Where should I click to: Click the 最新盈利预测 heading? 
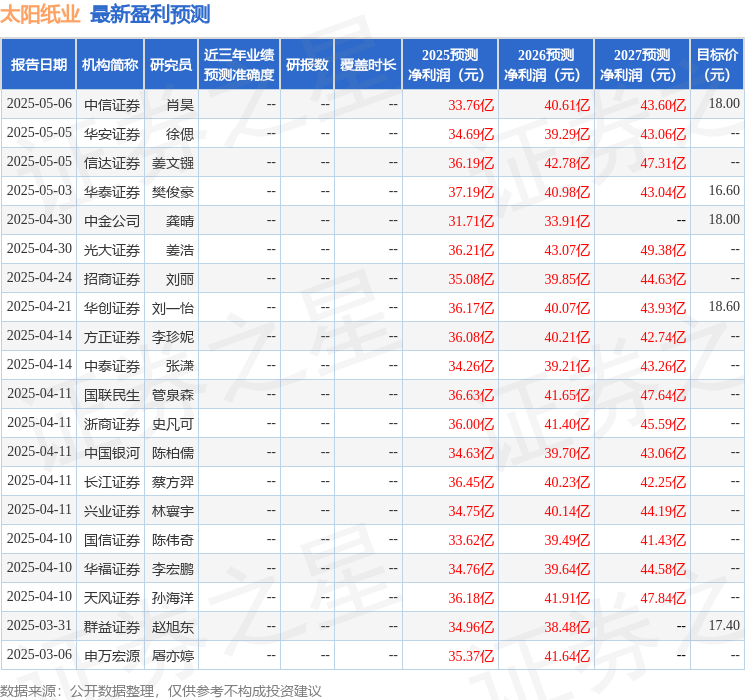pyautogui.click(x=150, y=14)
